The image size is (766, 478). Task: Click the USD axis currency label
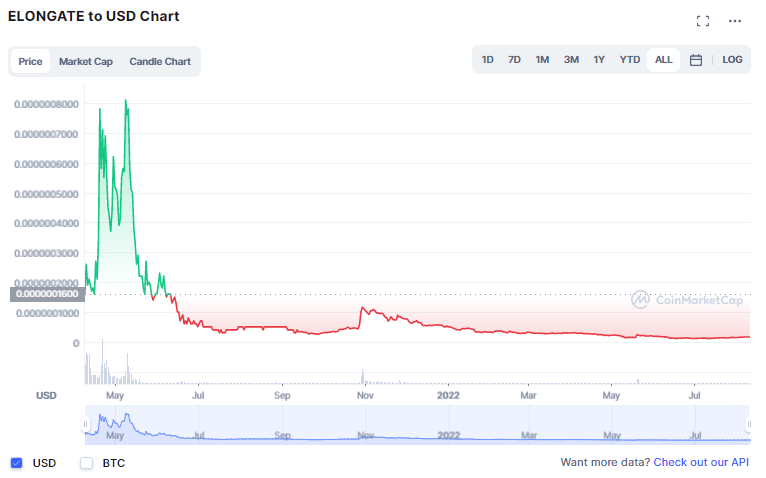coord(46,395)
